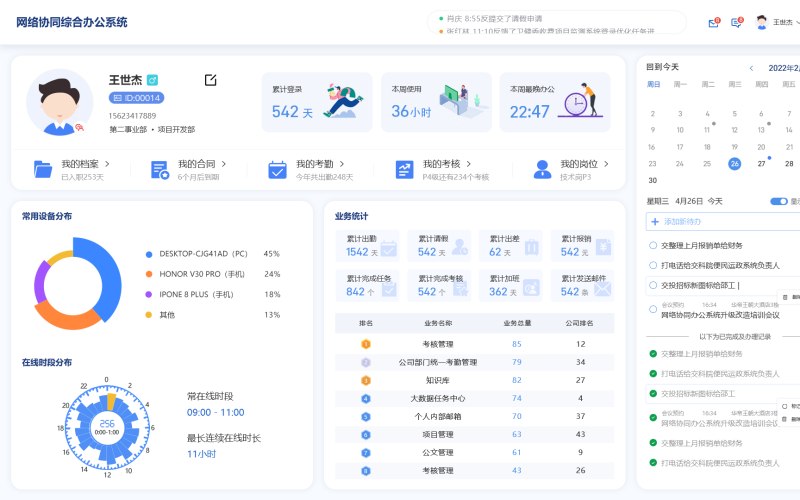Open the 累计登录 542天 card

(x=317, y=102)
